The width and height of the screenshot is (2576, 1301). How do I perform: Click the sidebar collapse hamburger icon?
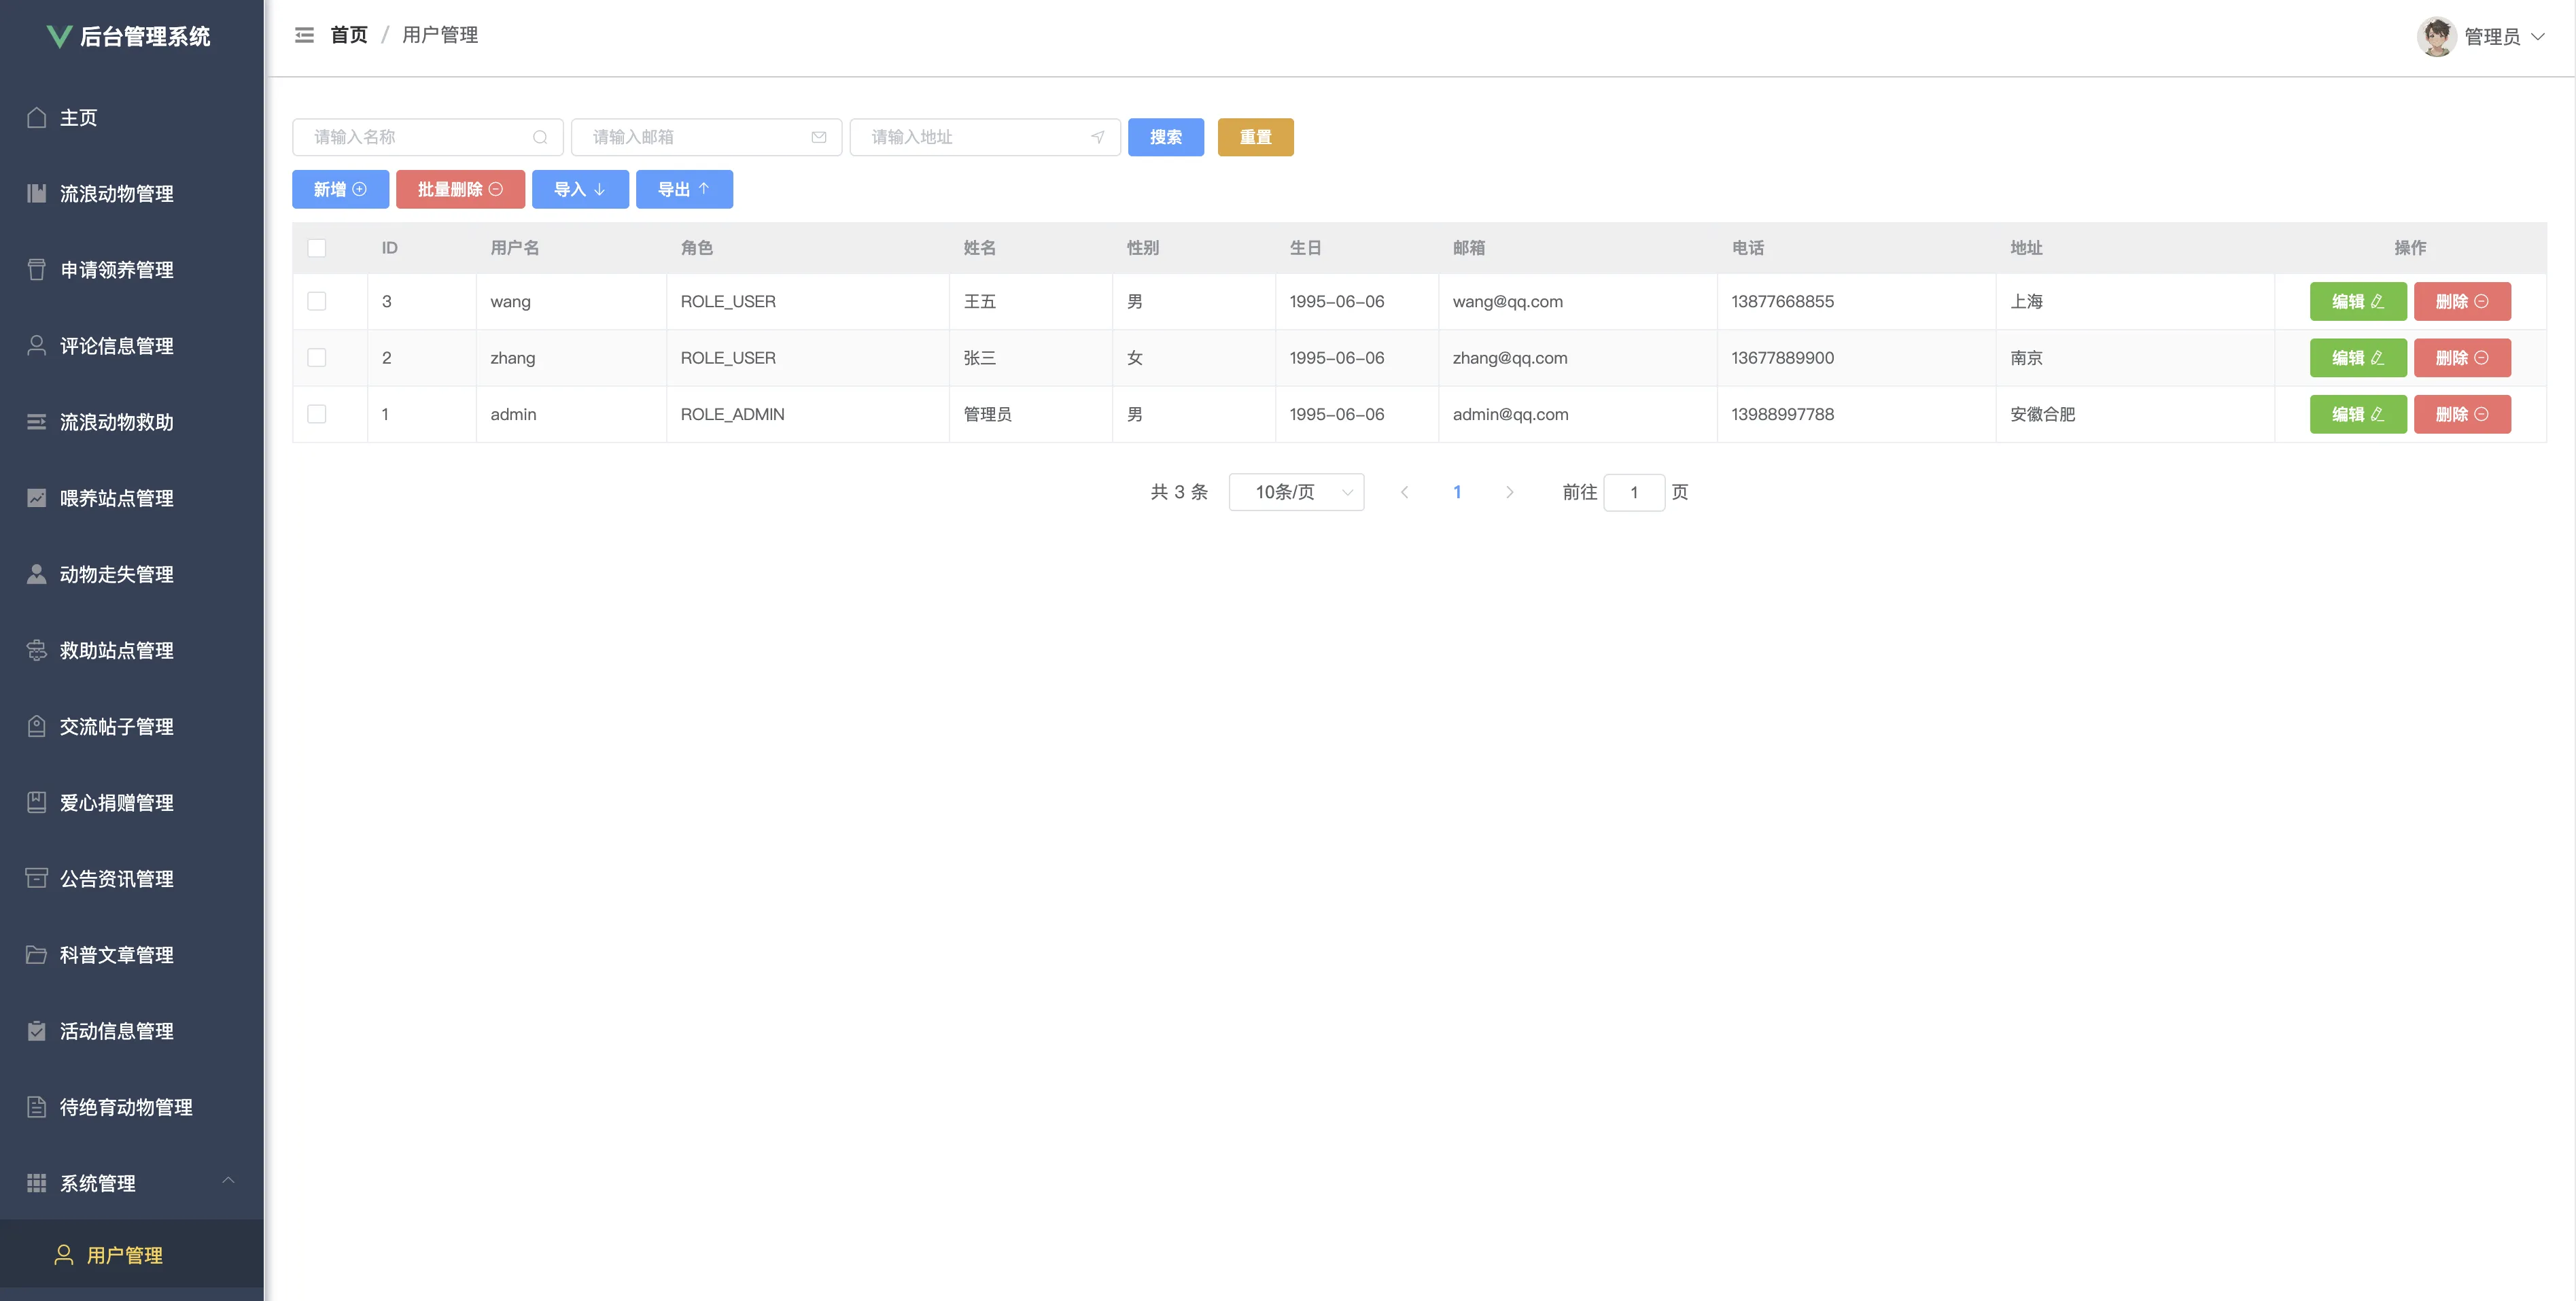304,35
